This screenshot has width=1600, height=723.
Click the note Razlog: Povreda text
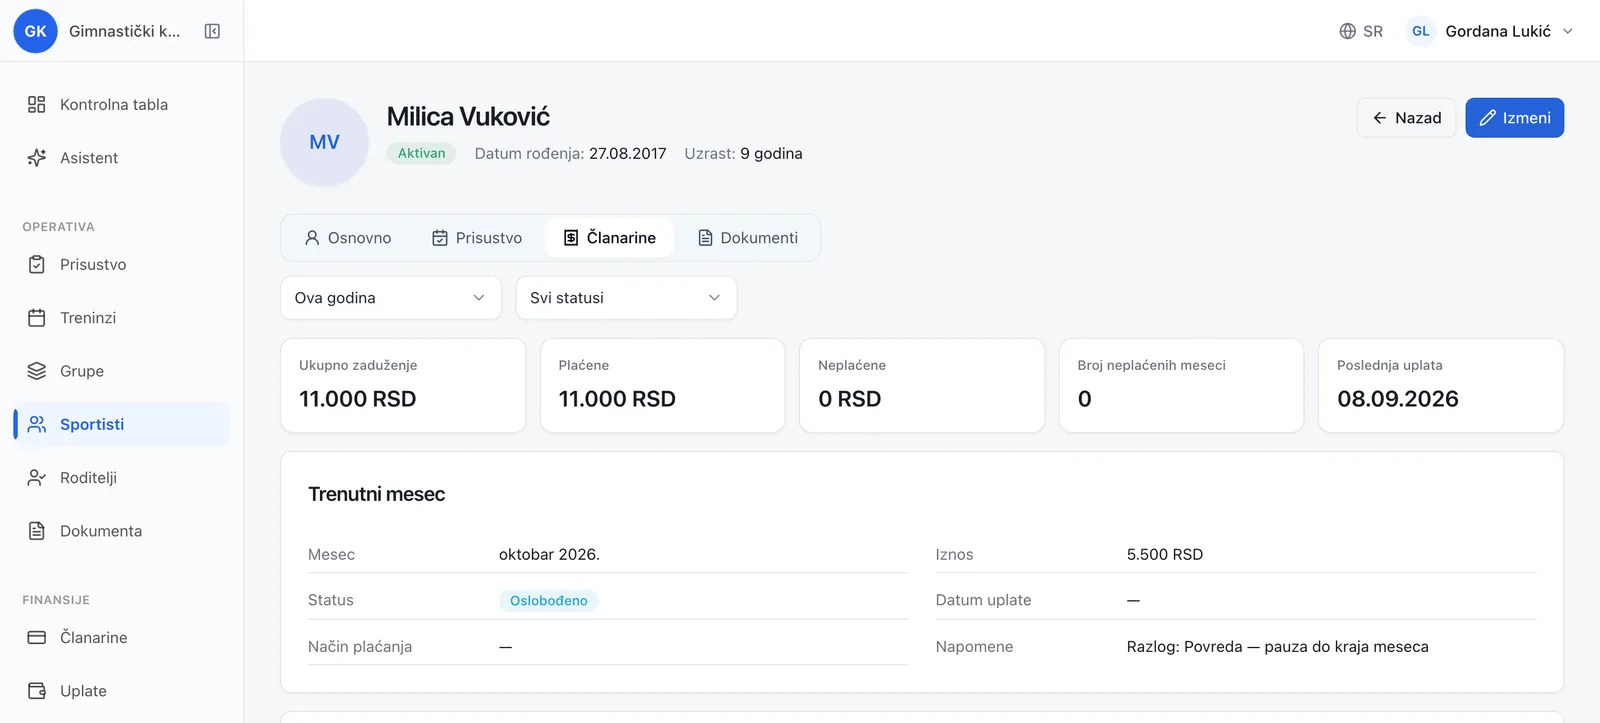point(1277,646)
